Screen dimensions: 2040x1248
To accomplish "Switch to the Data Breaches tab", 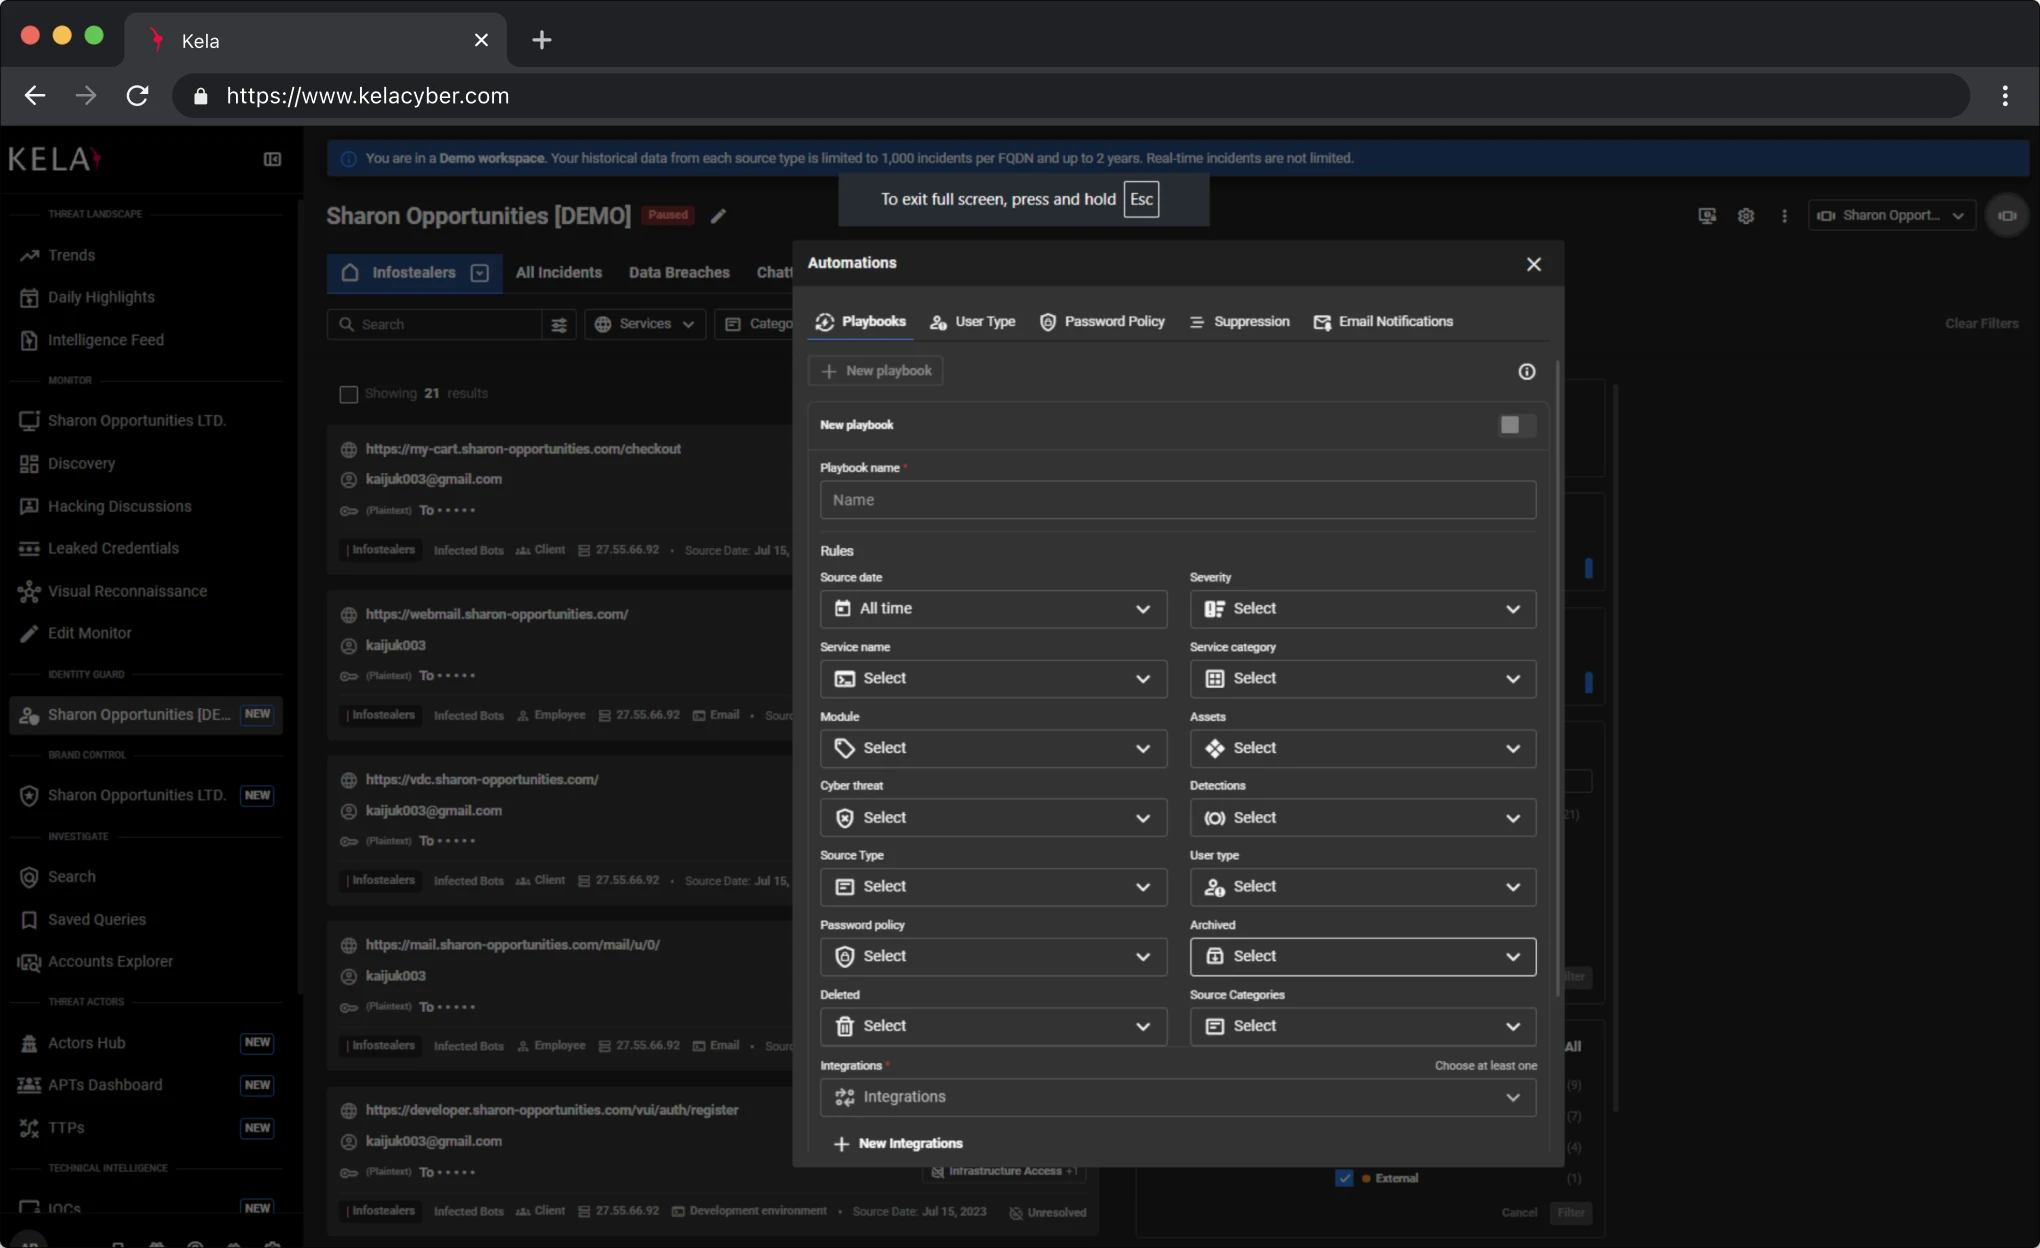I will (679, 273).
